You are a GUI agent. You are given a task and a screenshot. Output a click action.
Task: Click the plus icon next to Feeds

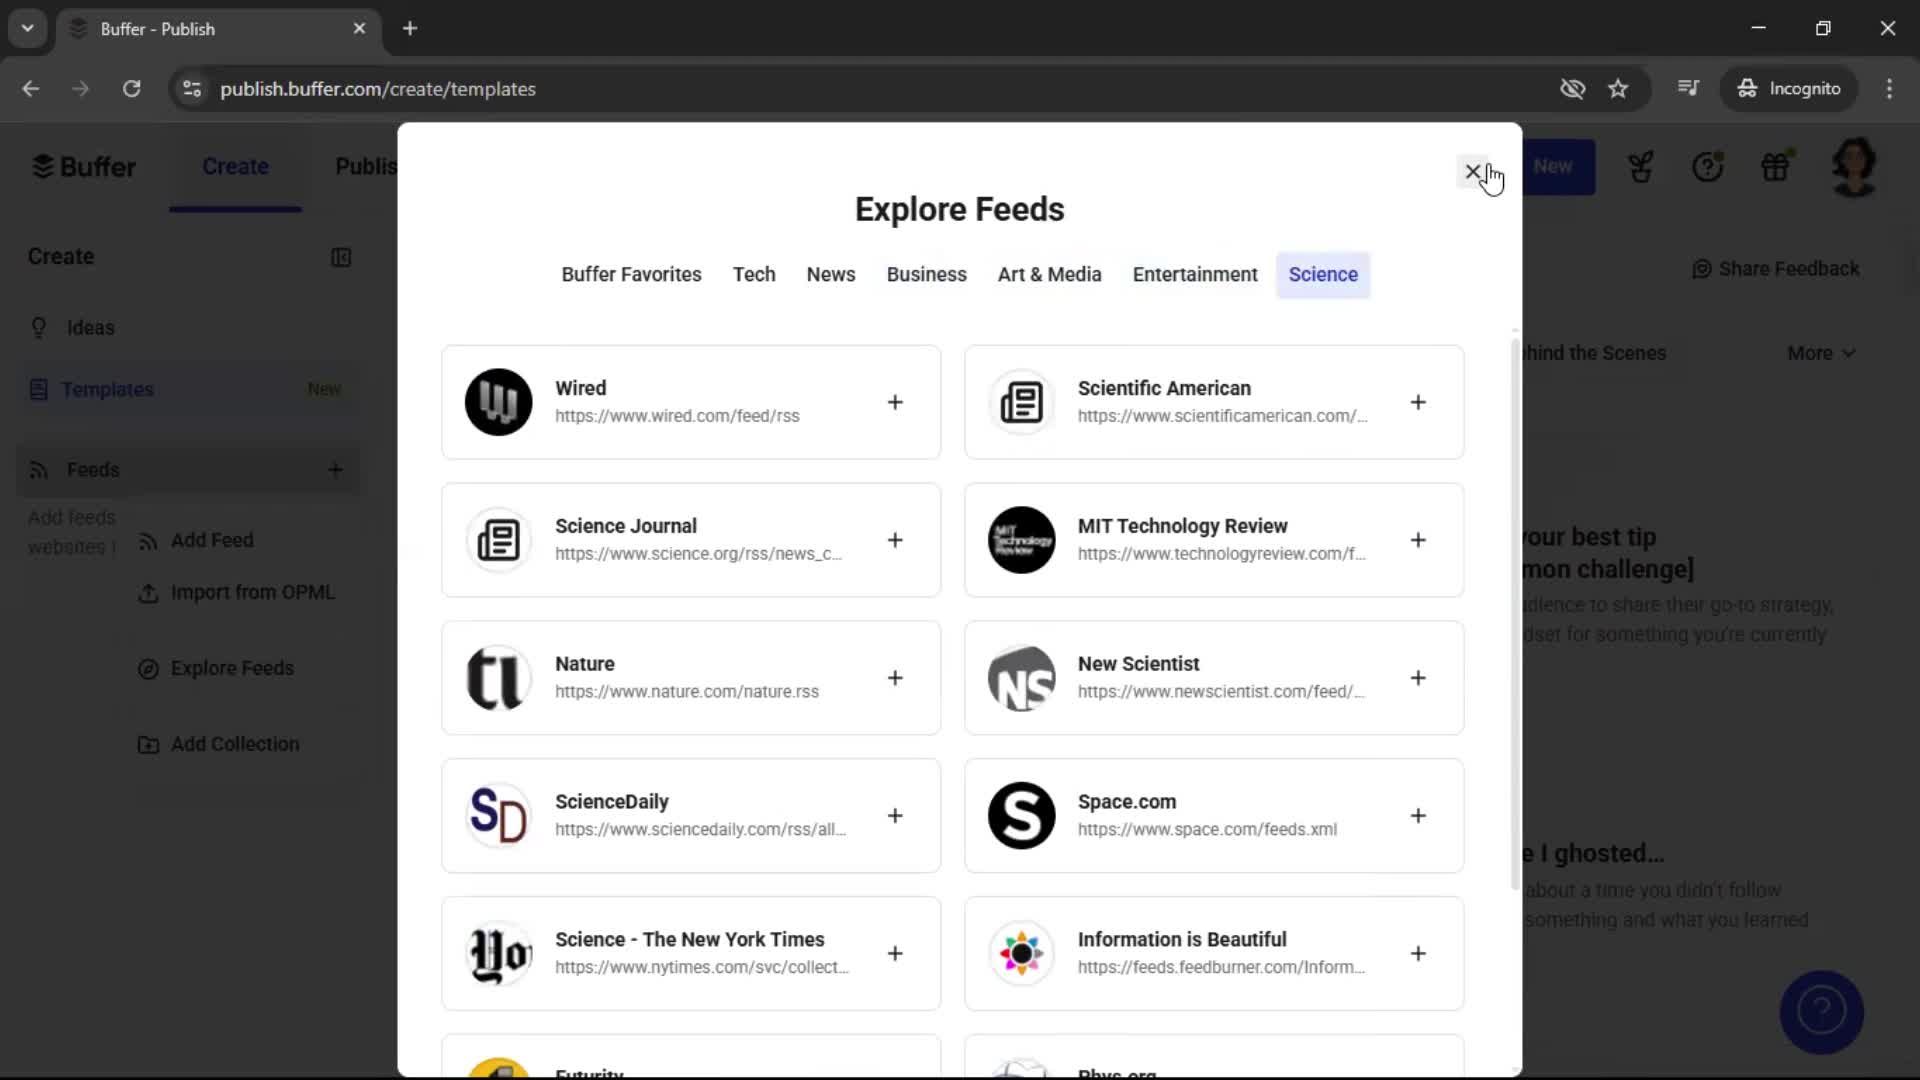tap(335, 470)
